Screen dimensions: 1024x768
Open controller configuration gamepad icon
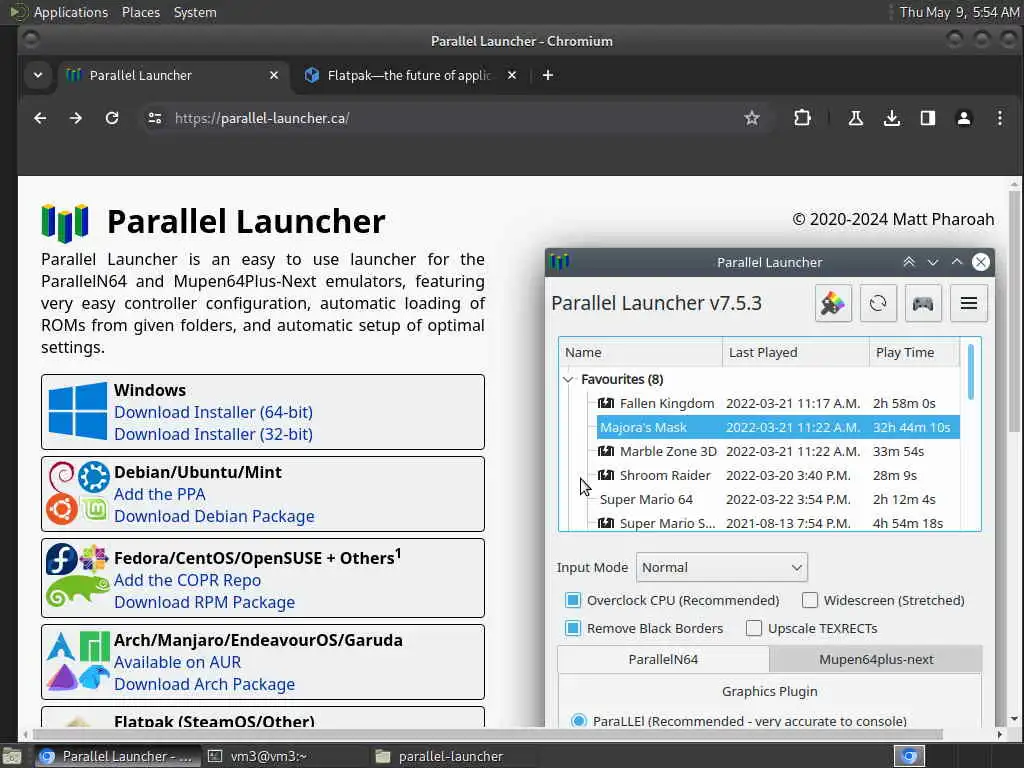[923, 304]
